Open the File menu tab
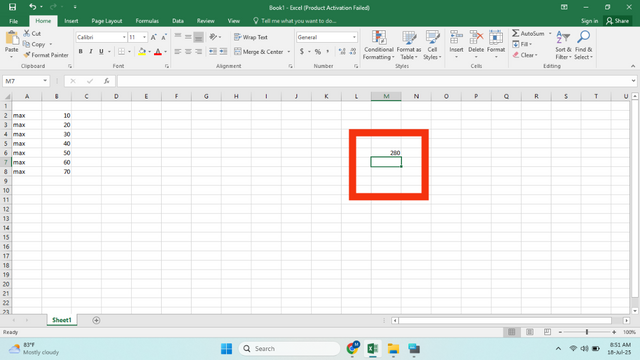This screenshot has width=640, height=360. pyautogui.click(x=13, y=21)
